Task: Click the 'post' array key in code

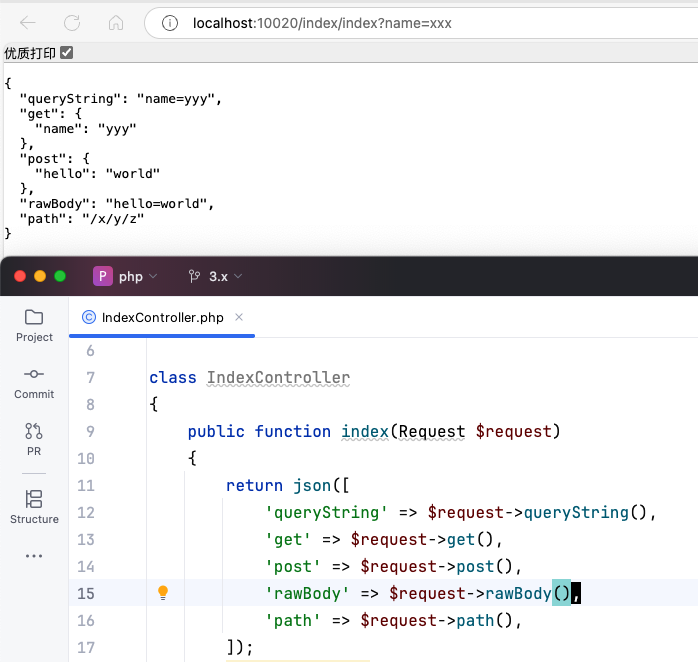Action: [292, 567]
